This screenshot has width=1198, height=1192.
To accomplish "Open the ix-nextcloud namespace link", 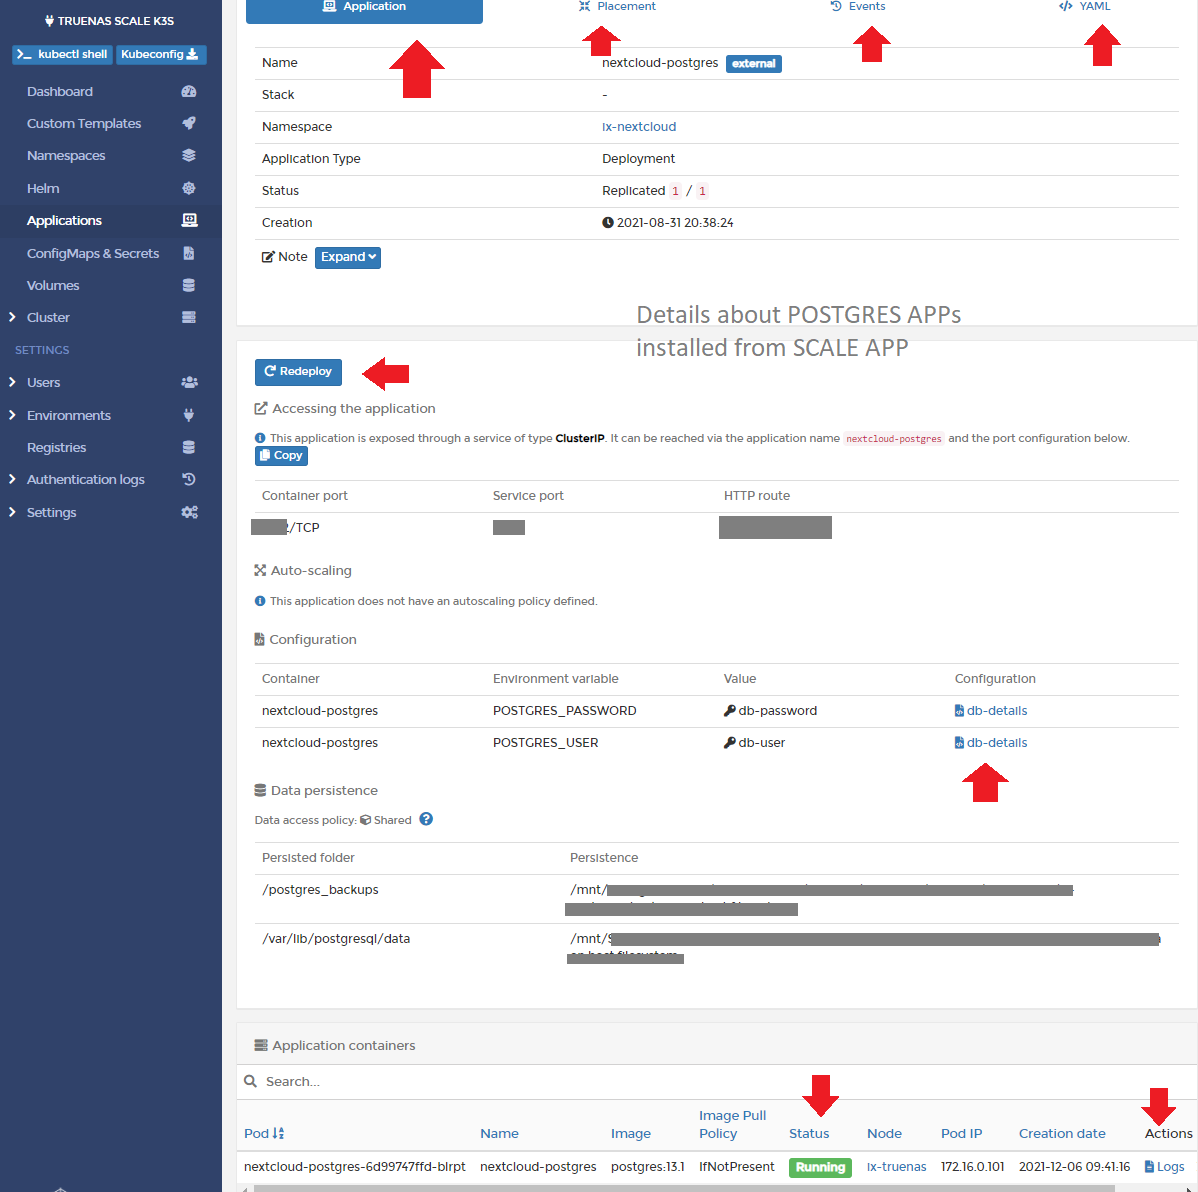I will 639,127.
